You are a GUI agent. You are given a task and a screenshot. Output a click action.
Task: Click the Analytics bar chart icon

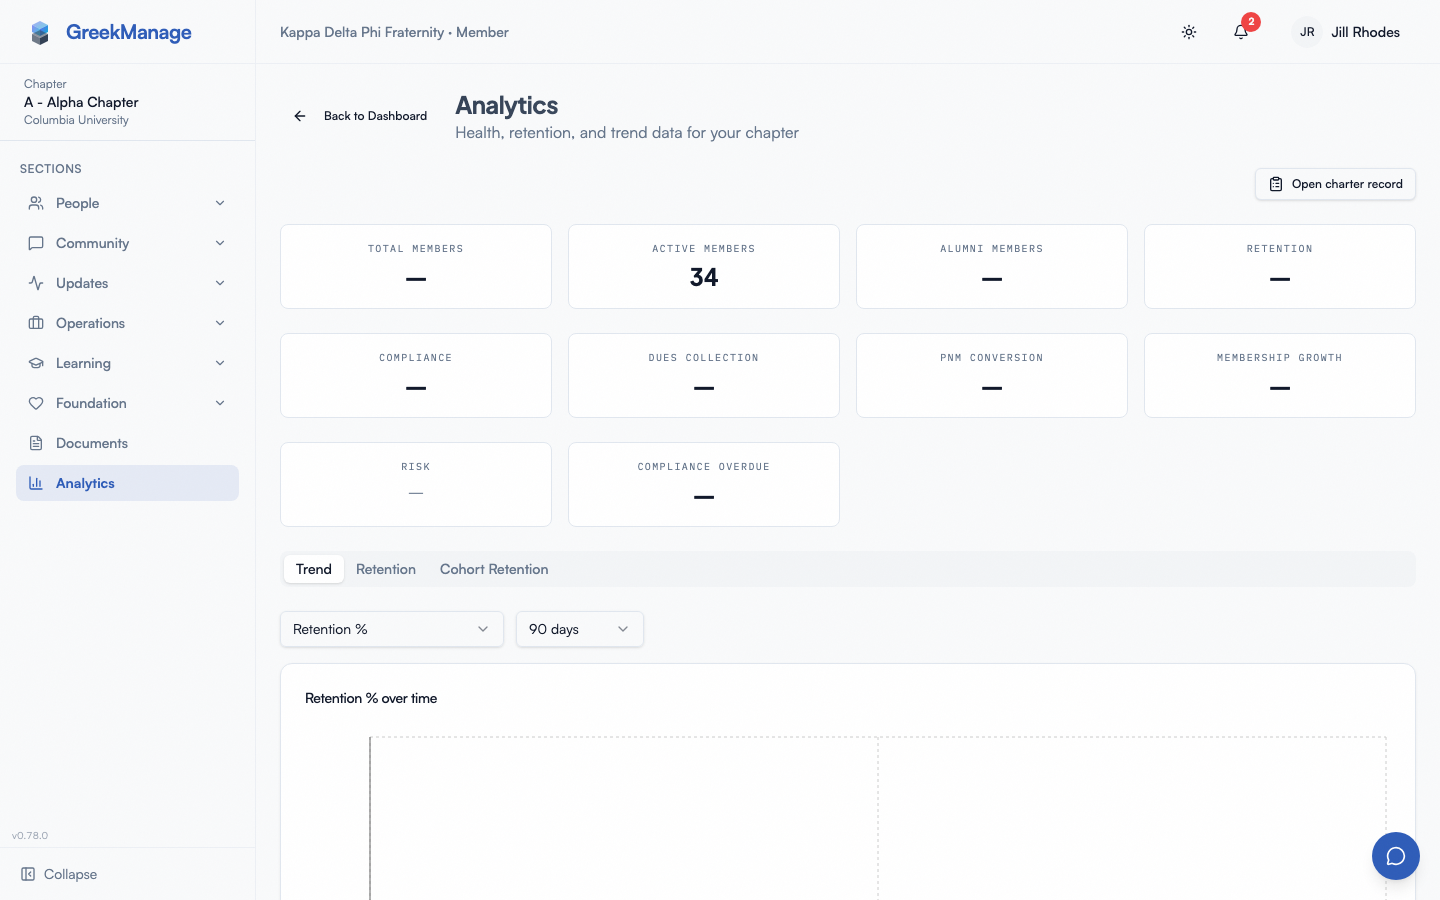click(x=36, y=483)
